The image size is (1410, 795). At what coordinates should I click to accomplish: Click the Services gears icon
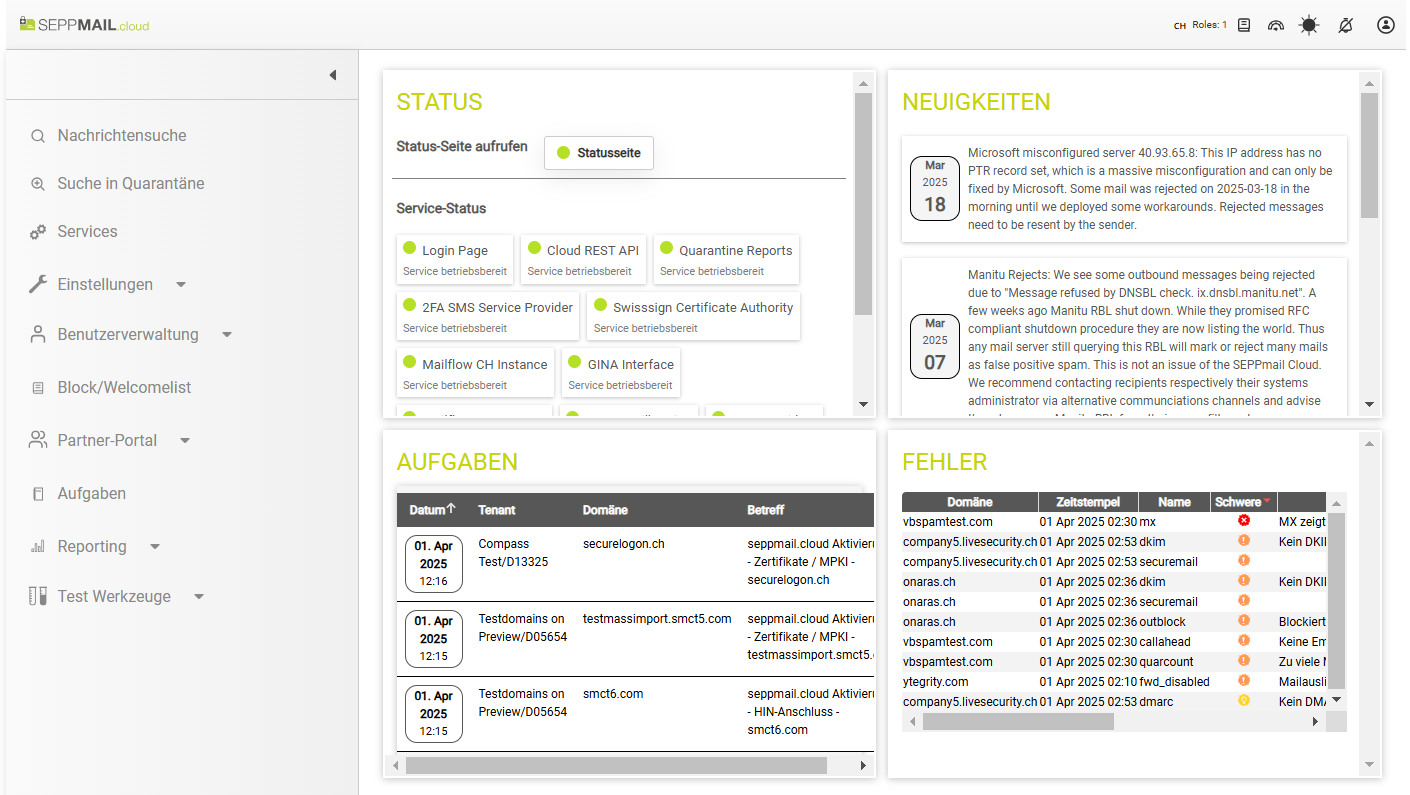click(x=38, y=232)
